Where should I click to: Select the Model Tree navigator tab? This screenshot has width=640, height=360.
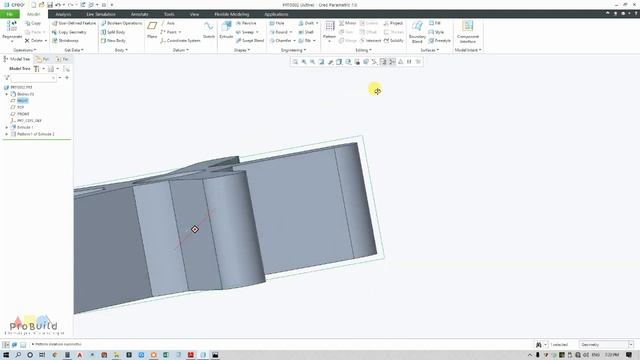click(17, 59)
